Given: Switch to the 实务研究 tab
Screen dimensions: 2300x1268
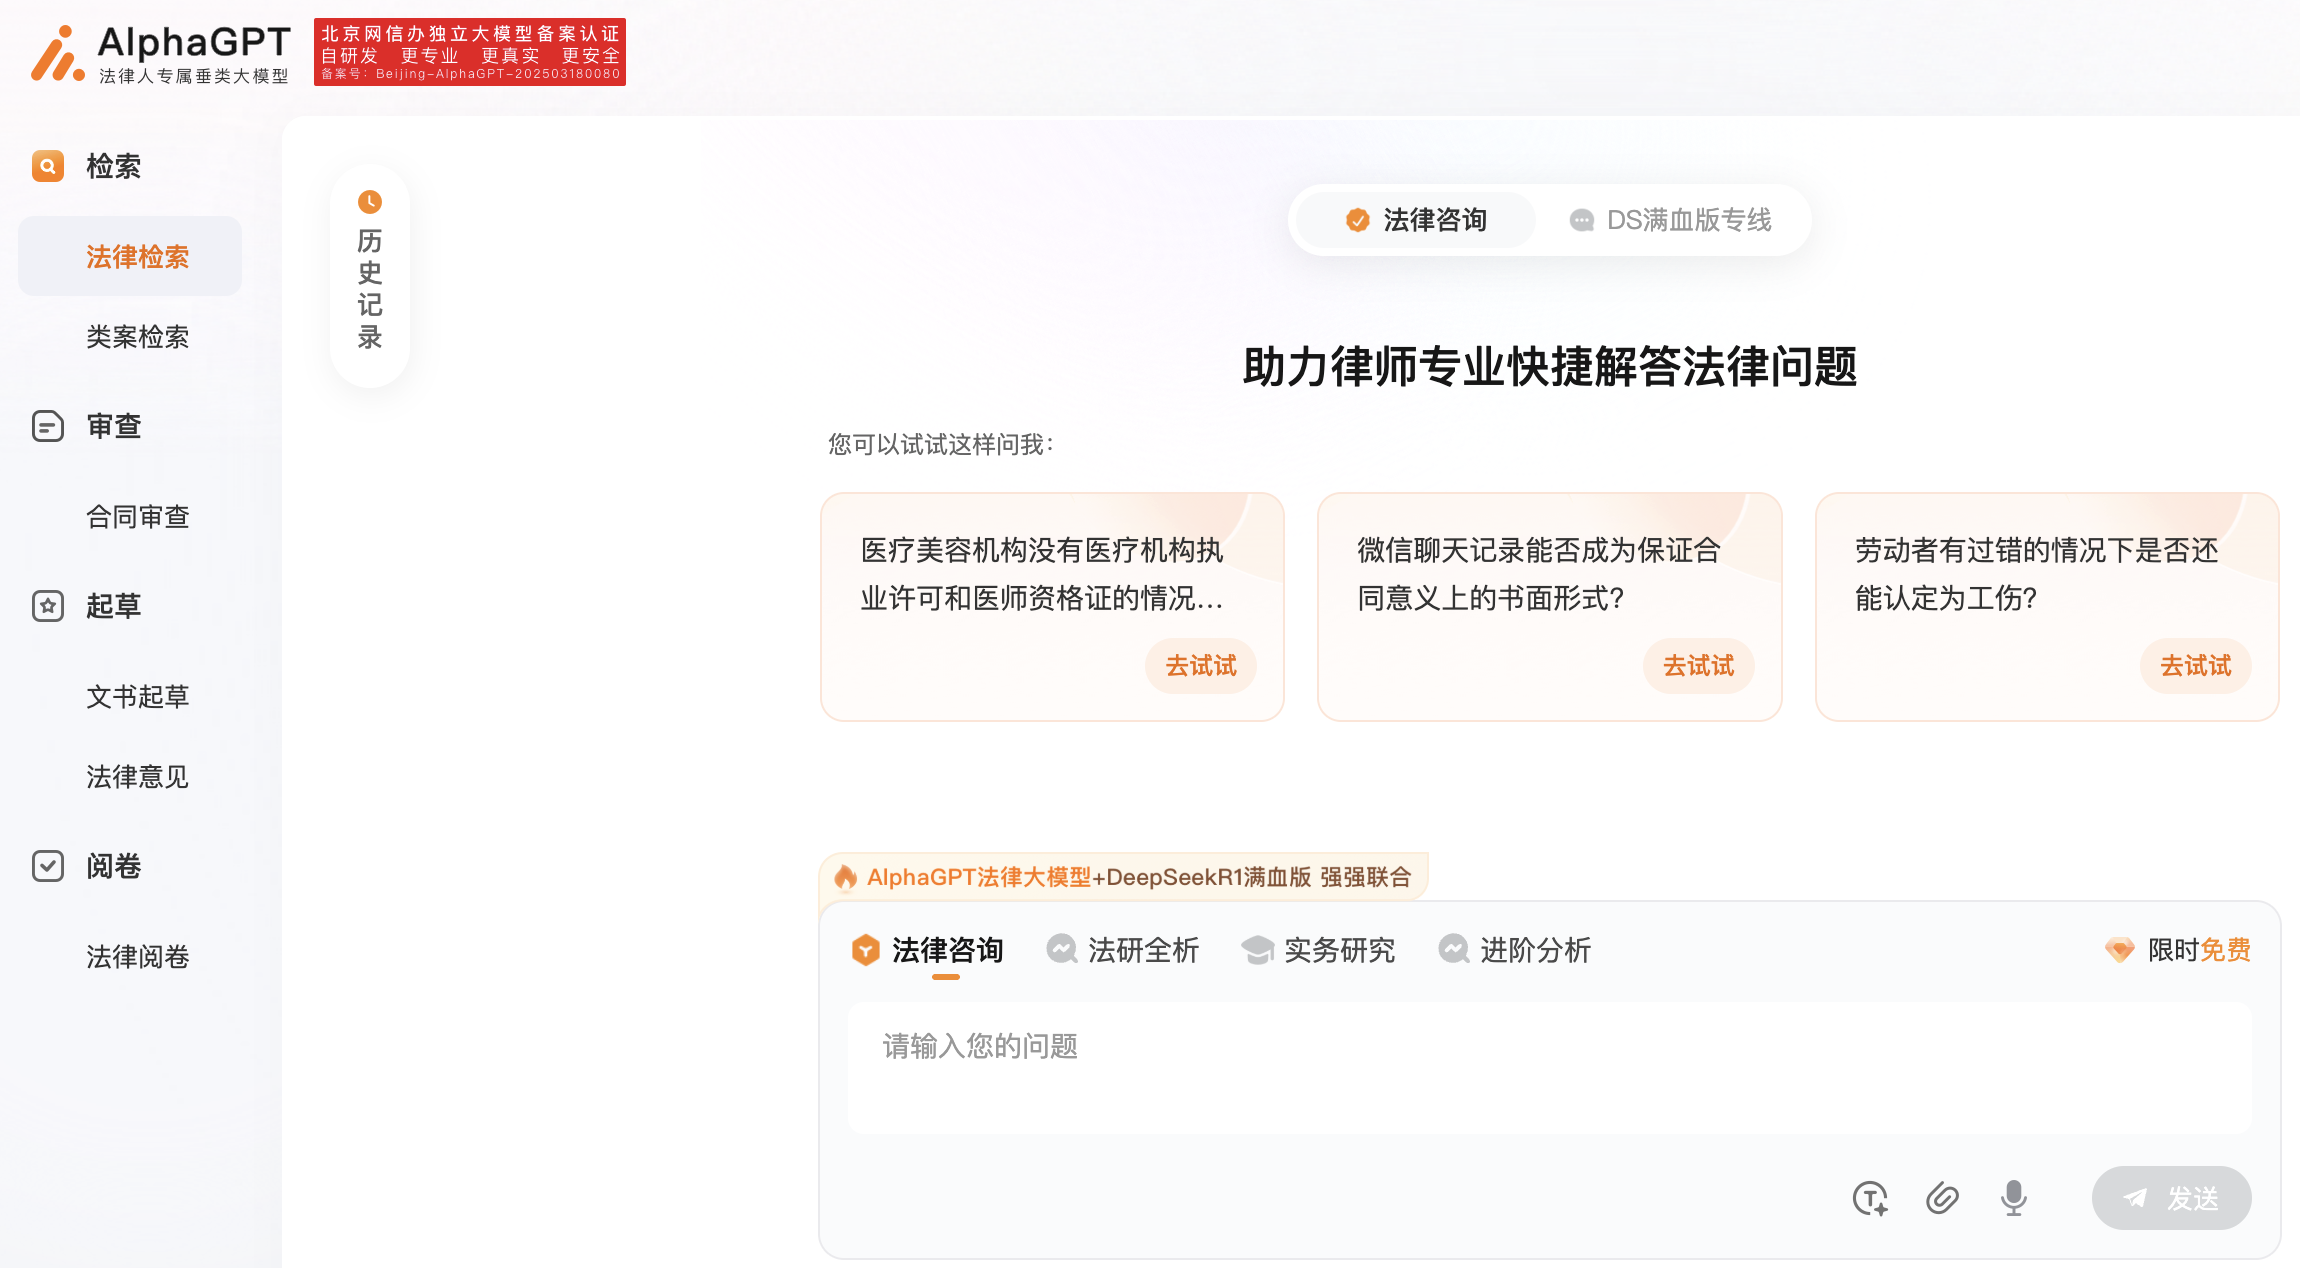Looking at the screenshot, I should pyautogui.click(x=1319, y=950).
